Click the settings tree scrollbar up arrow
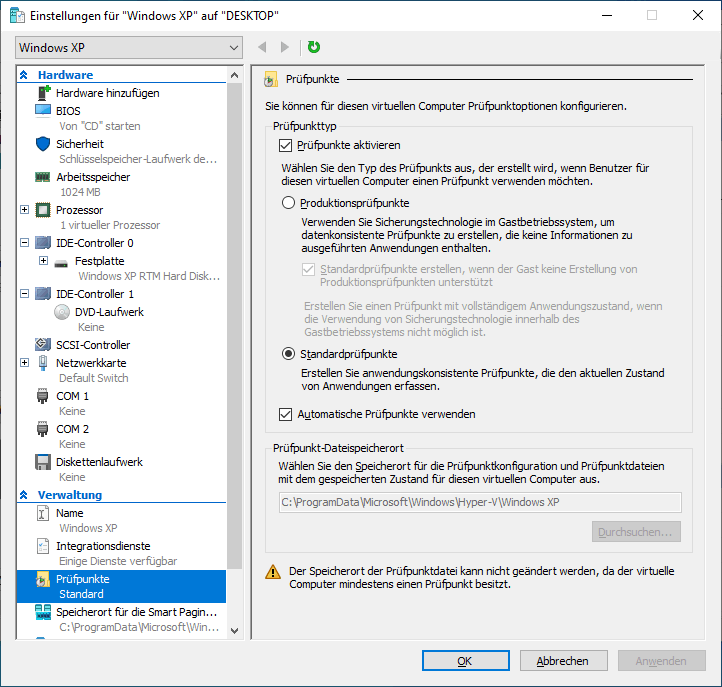The width and height of the screenshot is (722, 687). (x=234, y=75)
